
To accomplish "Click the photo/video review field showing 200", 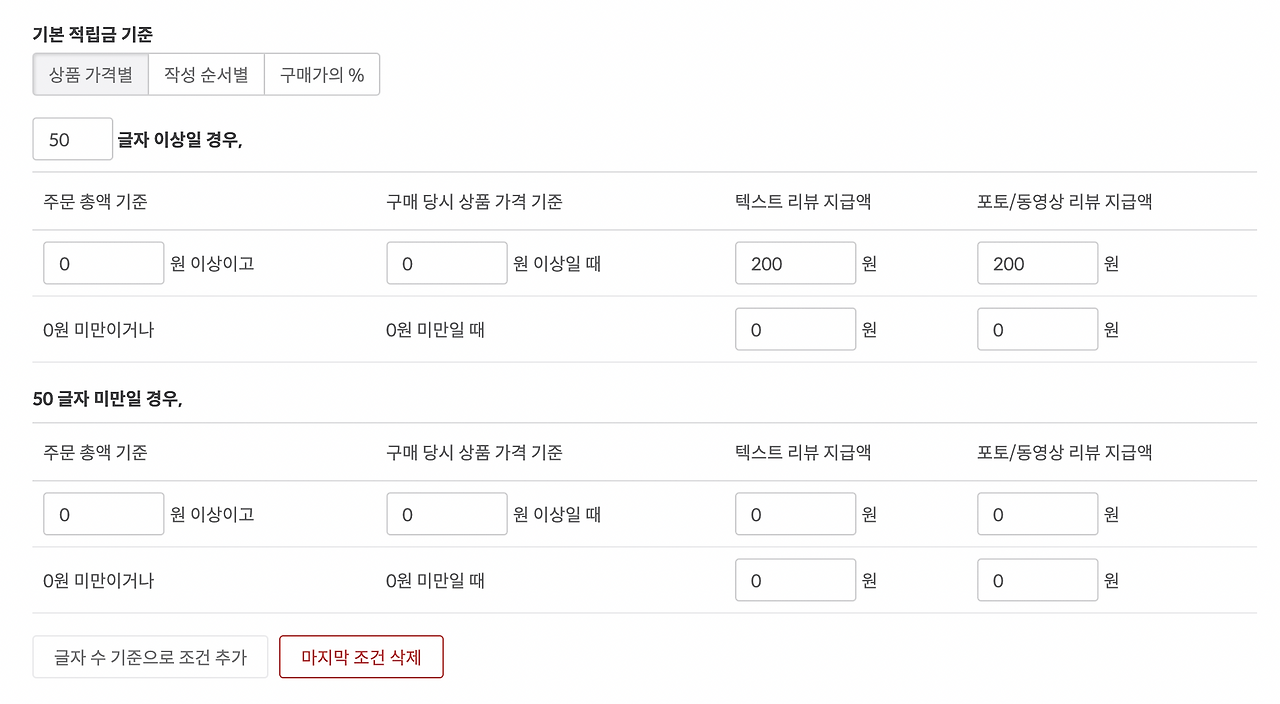I will click(1037, 262).
